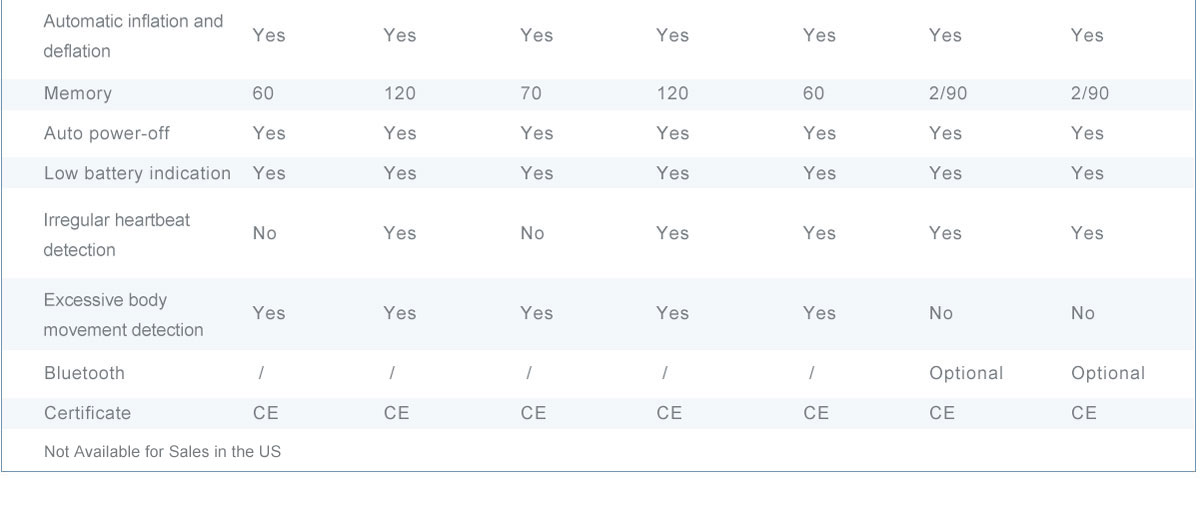Select the first '60' memory value

click(263, 93)
